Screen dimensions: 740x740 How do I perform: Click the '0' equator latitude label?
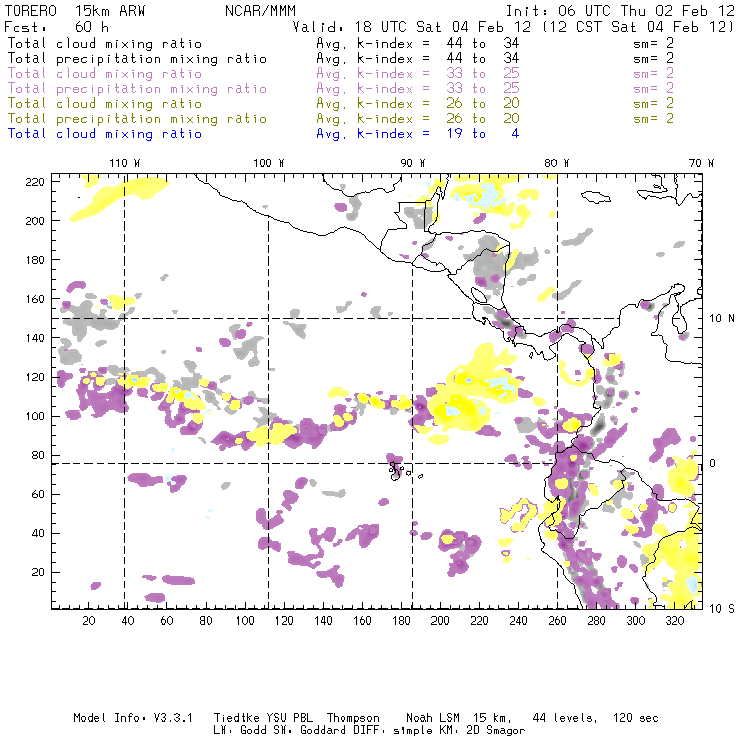coord(713,463)
